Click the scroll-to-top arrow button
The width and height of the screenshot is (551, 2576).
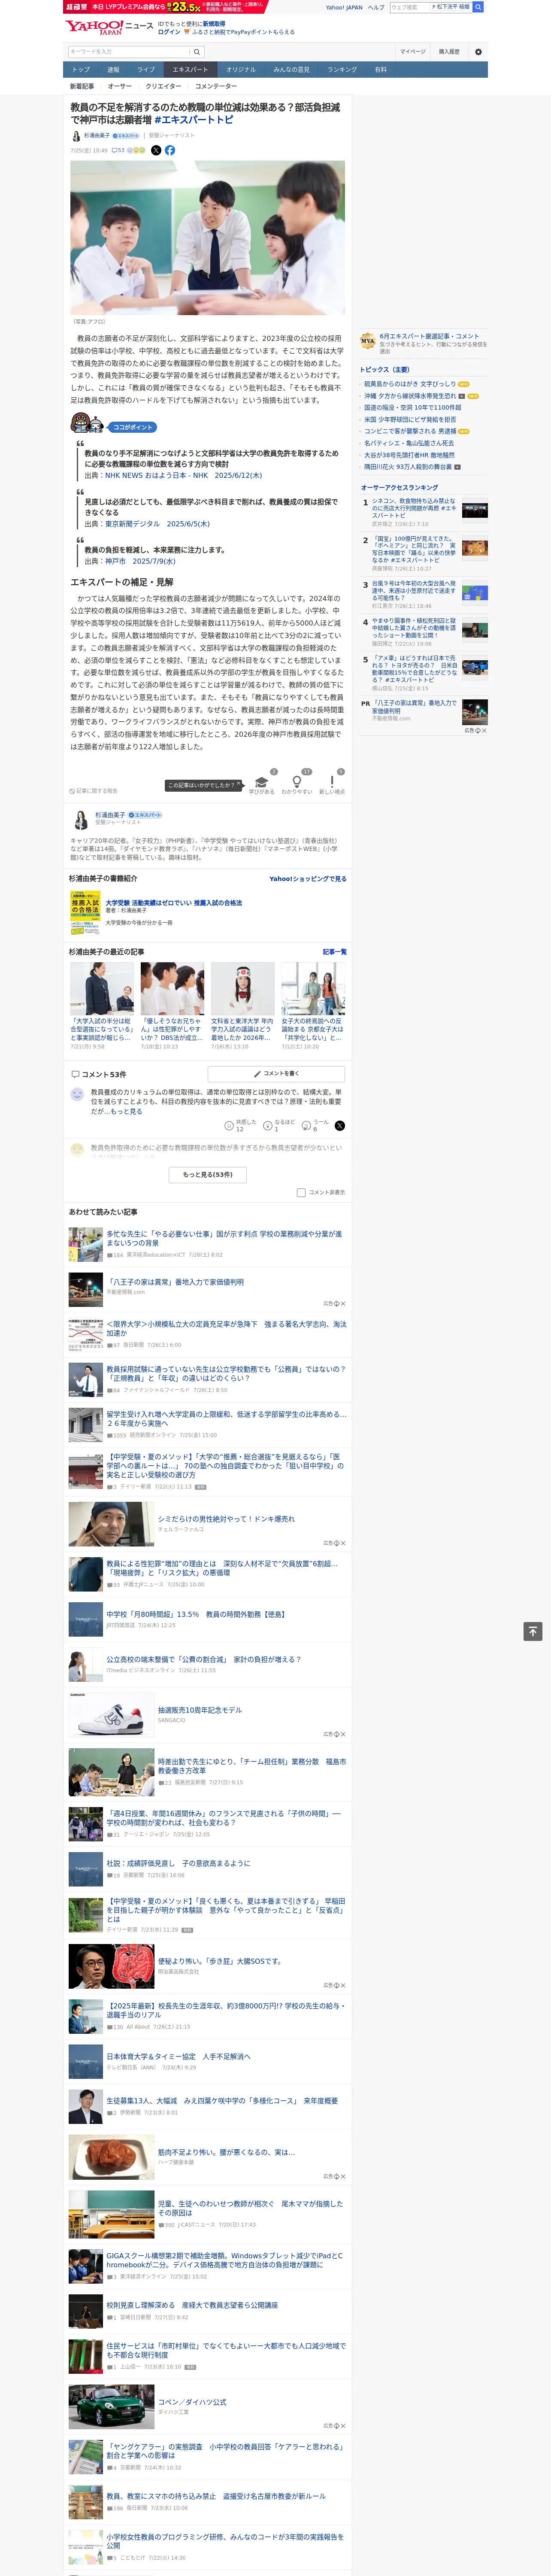point(533,1631)
